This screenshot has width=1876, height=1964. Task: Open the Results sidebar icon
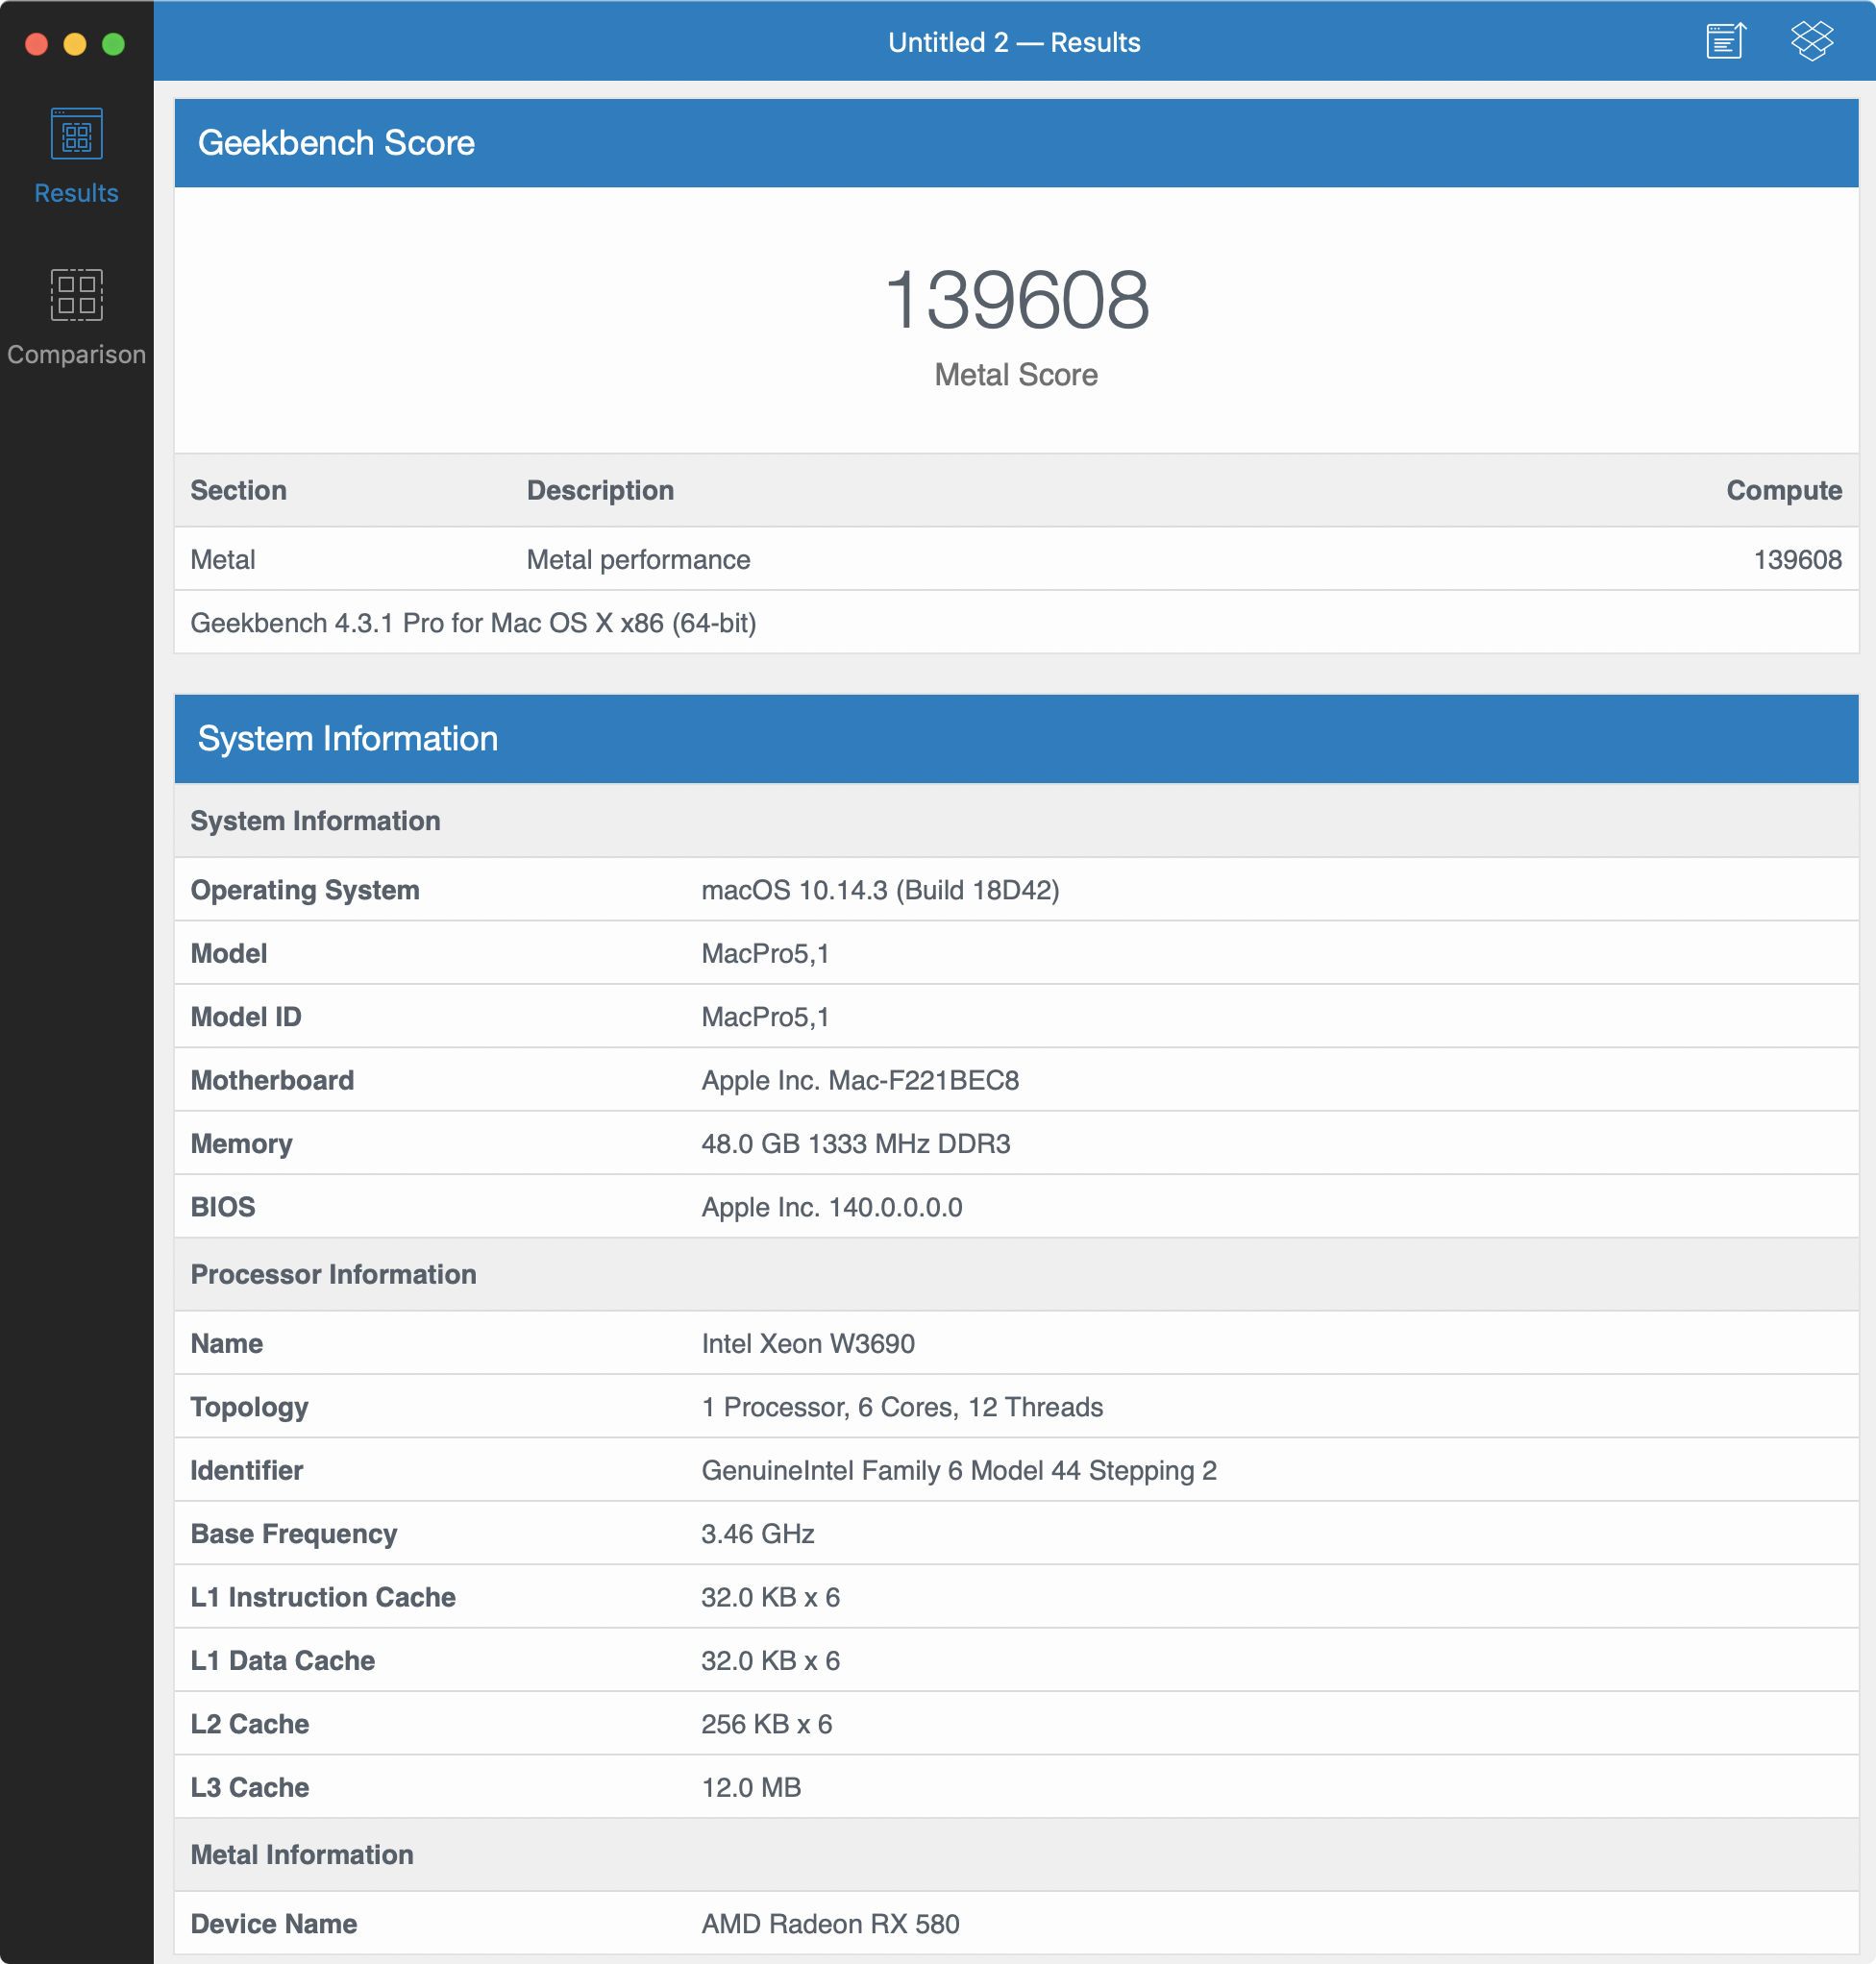click(76, 134)
